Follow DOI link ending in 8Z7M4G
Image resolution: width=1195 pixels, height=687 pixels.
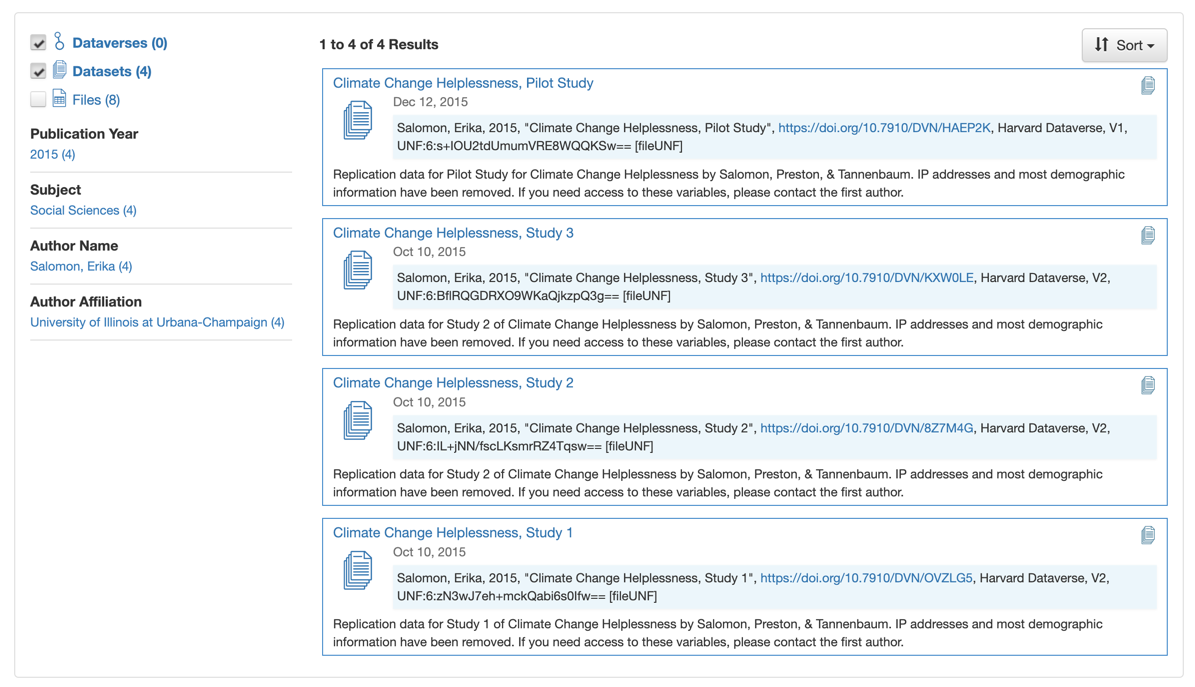coord(867,429)
